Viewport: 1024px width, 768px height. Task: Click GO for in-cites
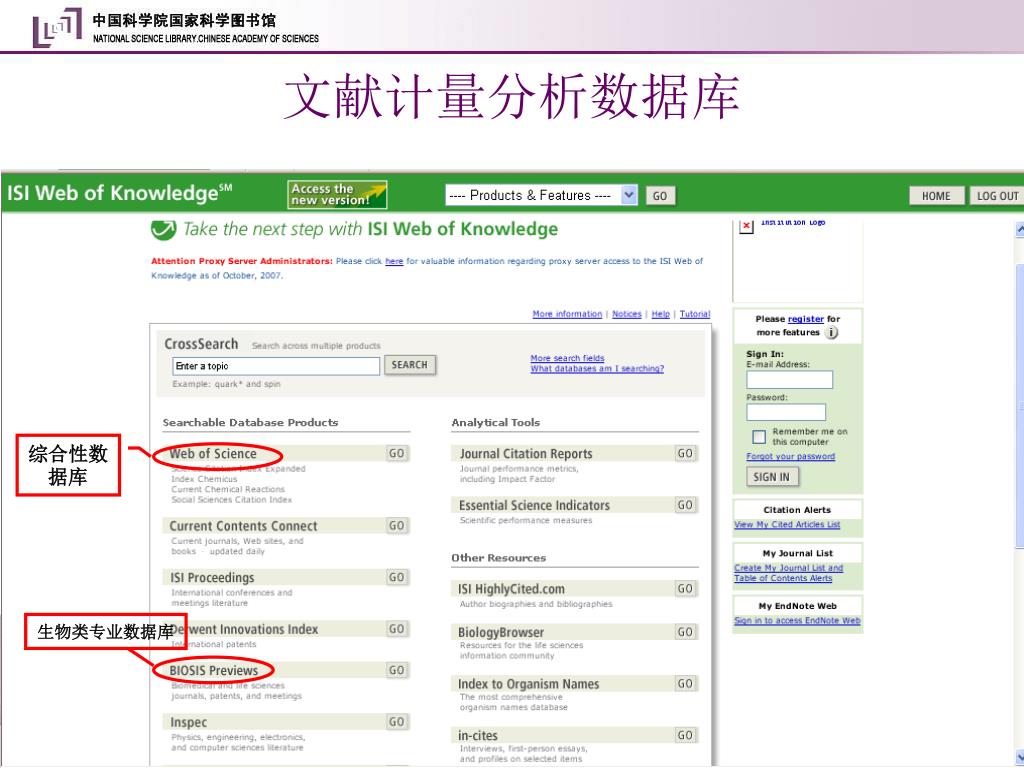point(685,735)
